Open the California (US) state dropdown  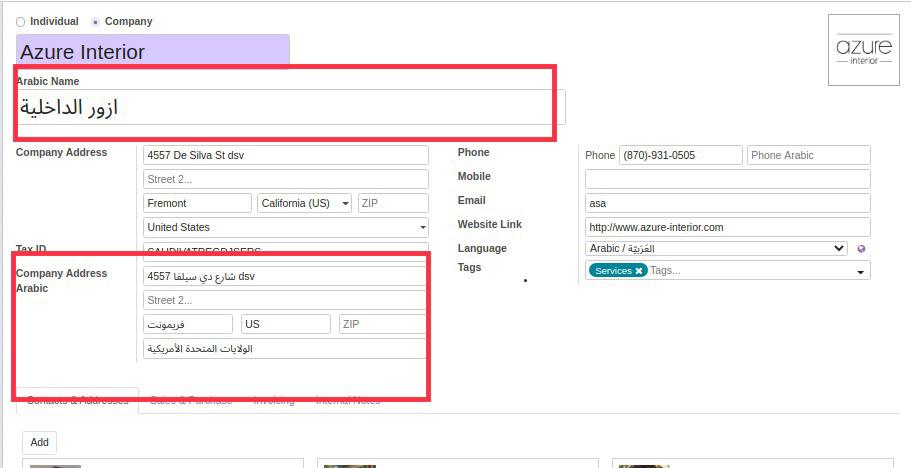click(304, 203)
